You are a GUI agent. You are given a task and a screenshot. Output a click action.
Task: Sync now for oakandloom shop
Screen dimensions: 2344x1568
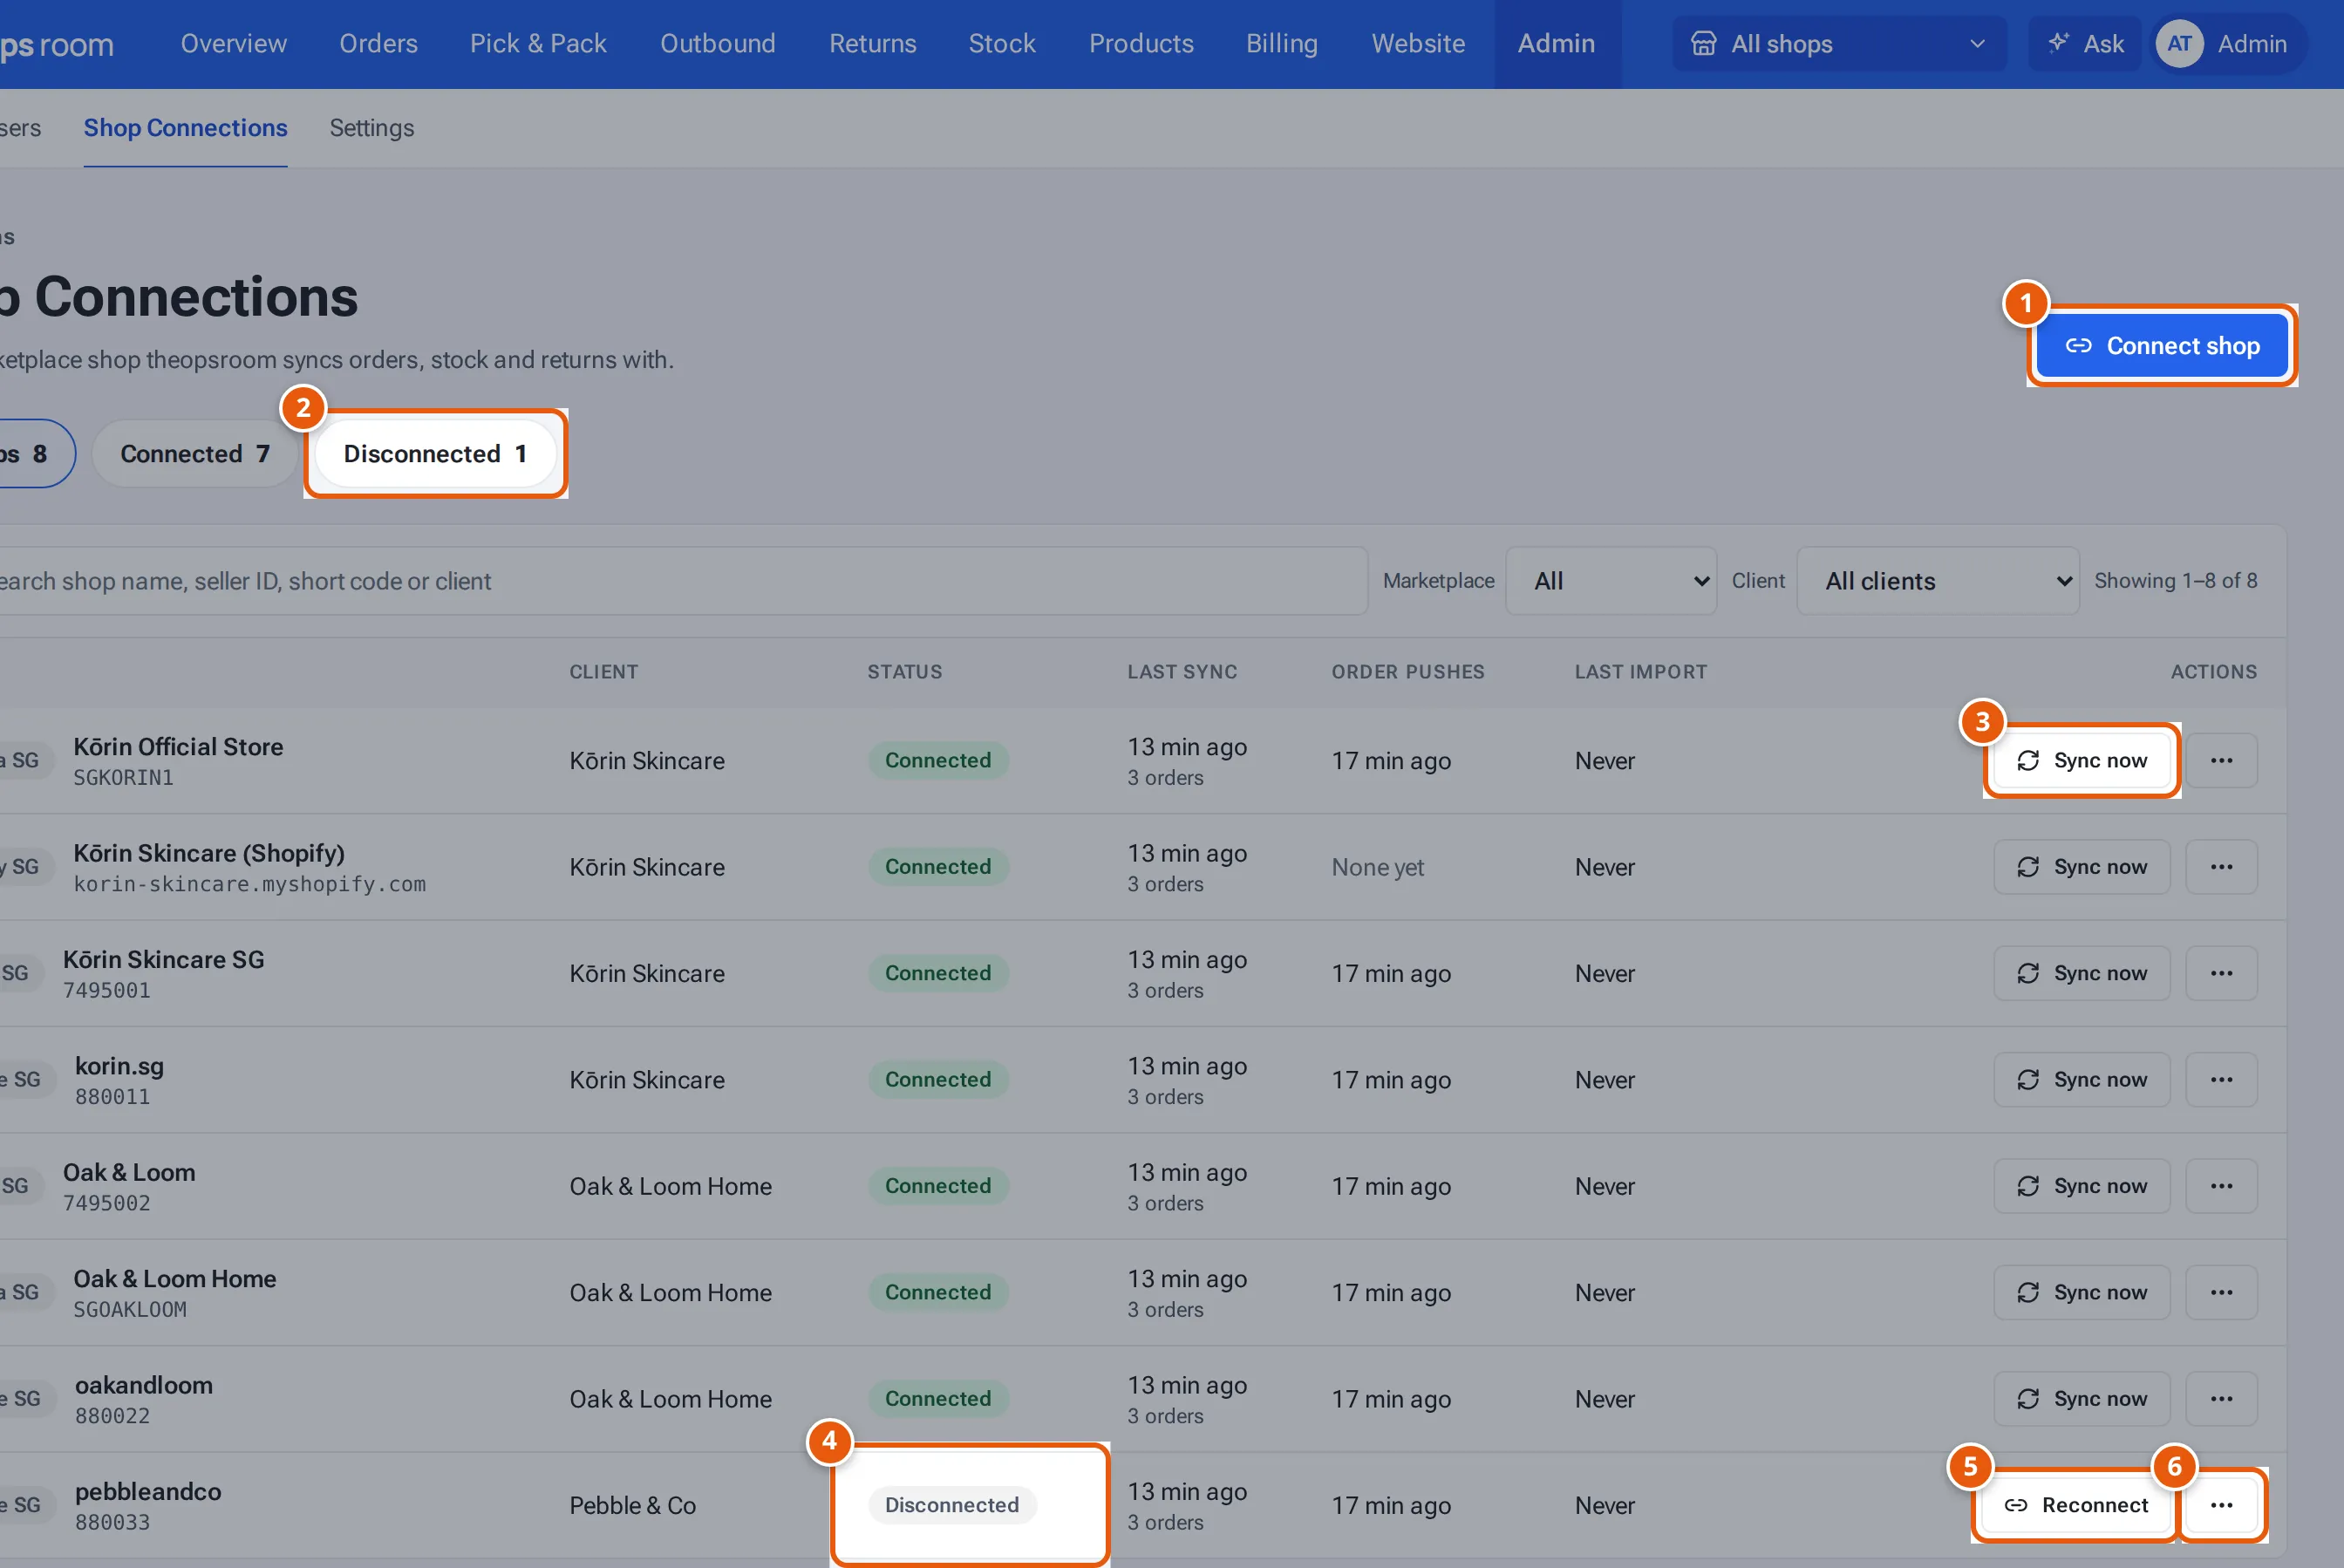[x=2081, y=1399]
